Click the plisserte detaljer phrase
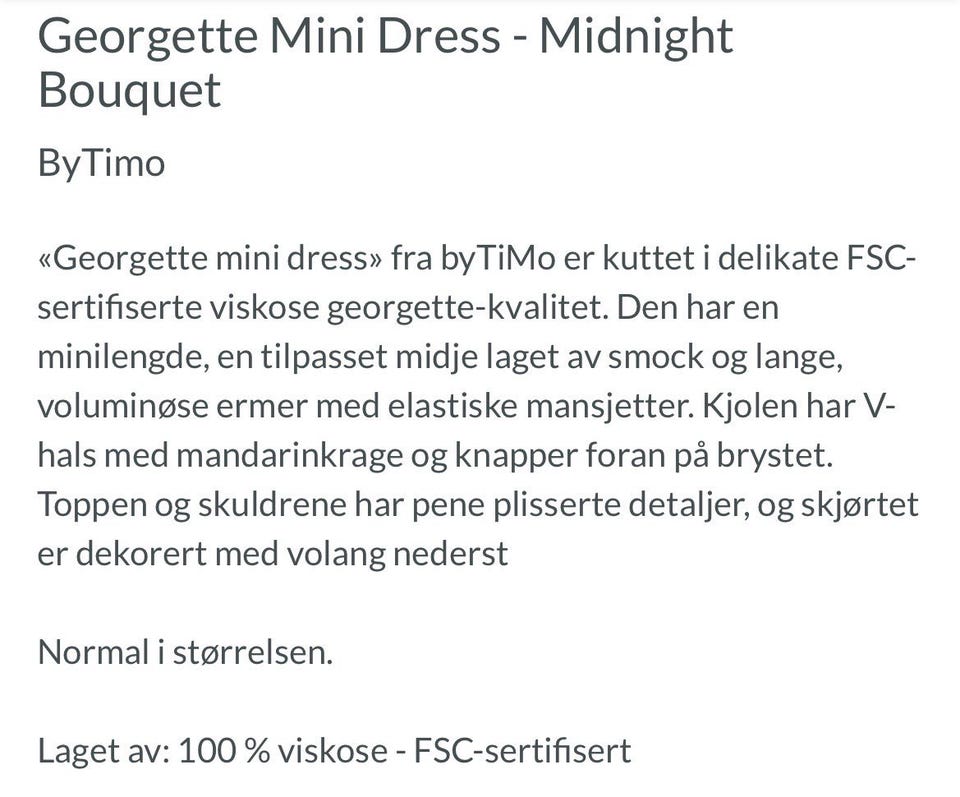This screenshot has height=797, width=960. (621, 506)
